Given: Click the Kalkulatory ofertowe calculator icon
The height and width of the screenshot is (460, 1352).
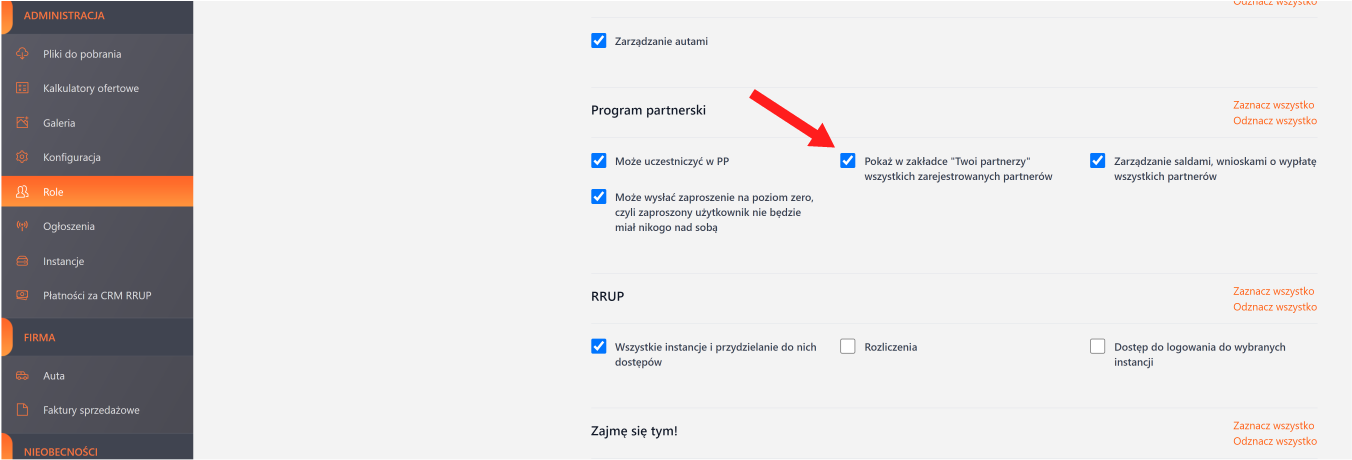Looking at the screenshot, I should pyautogui.click(x=22, y=88).
